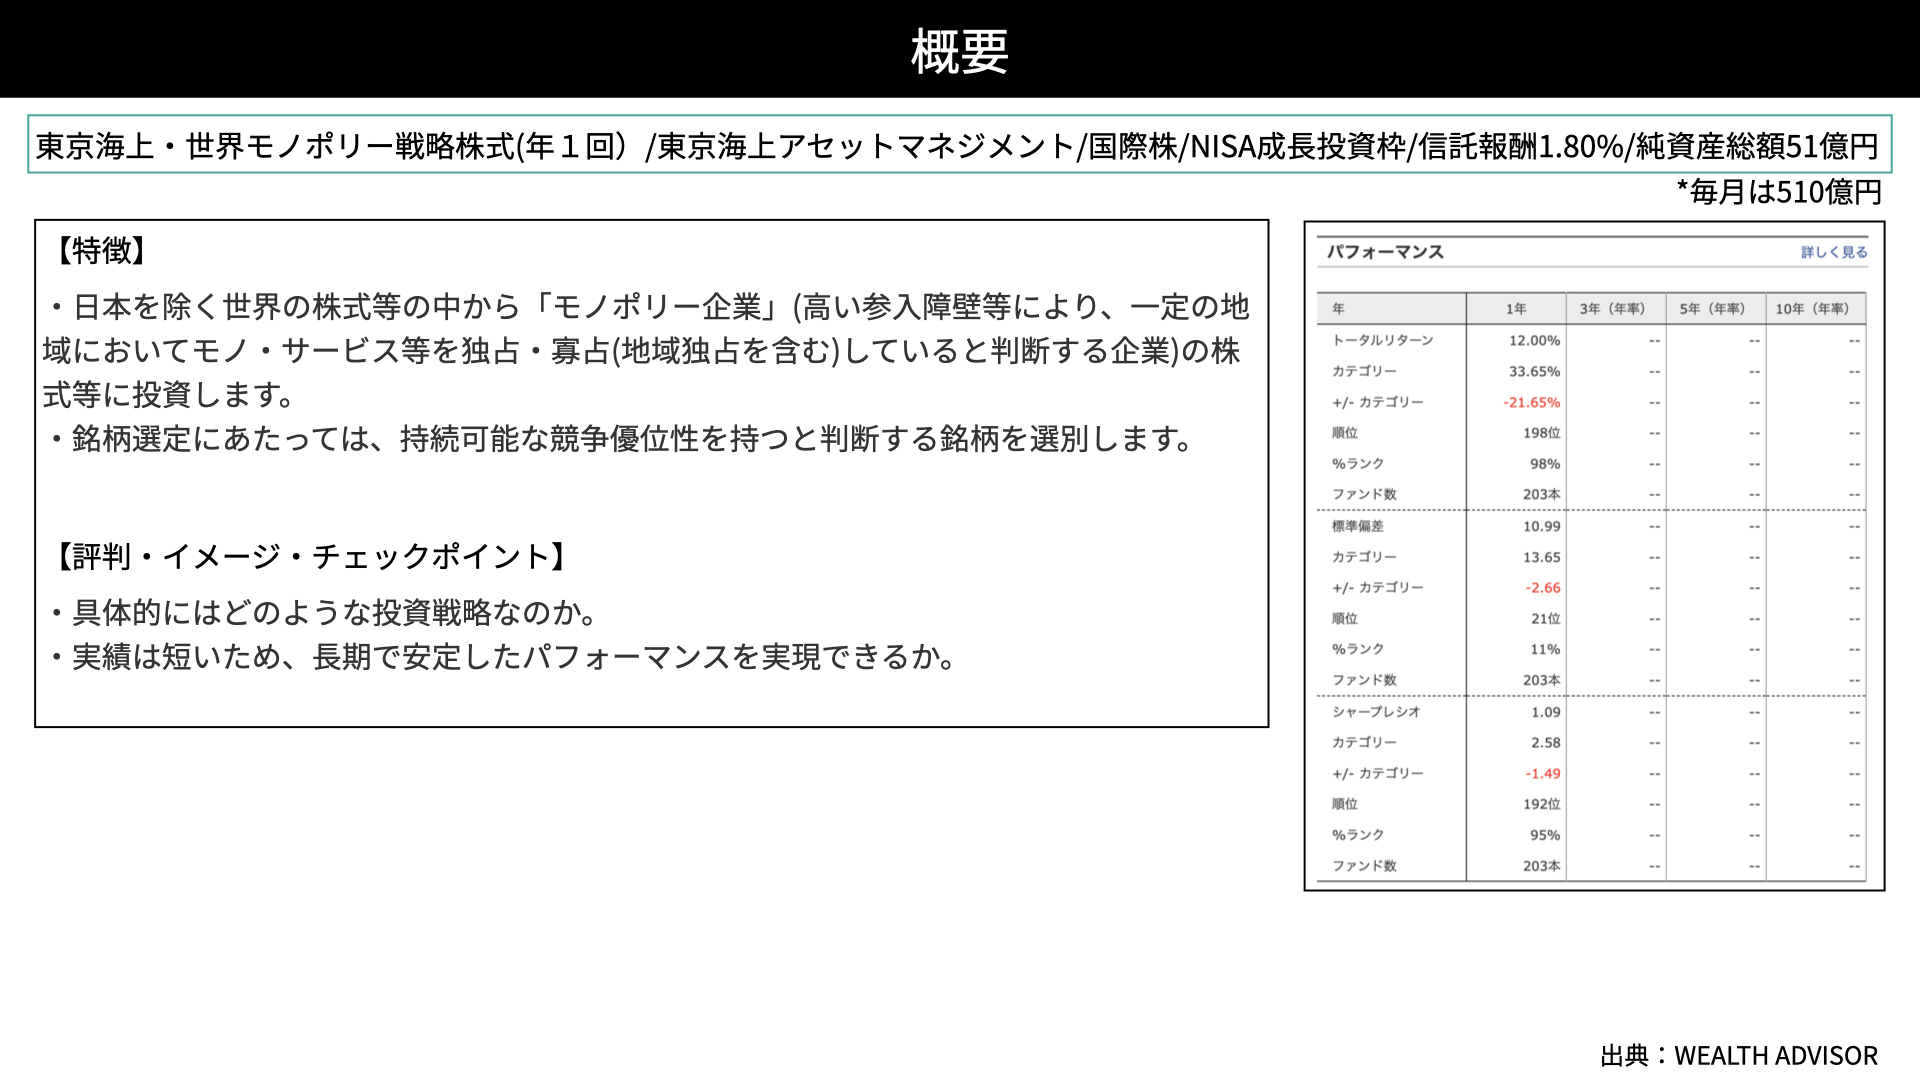Screen dimensions: 1920x1080
Task: Click the 98% rank value
Action: click(x=1545, y=464)
